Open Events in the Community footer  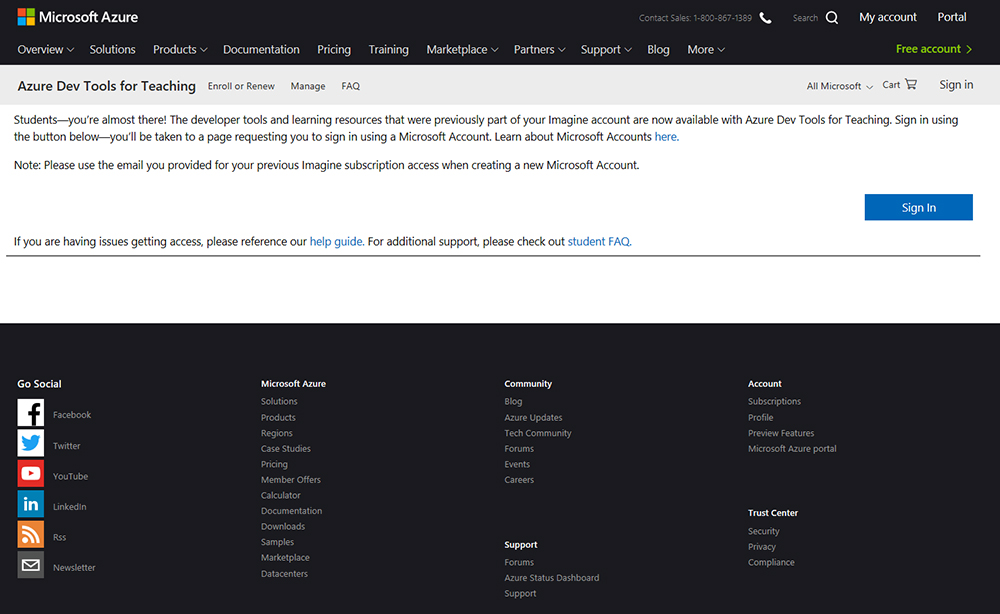click(517, 464)
